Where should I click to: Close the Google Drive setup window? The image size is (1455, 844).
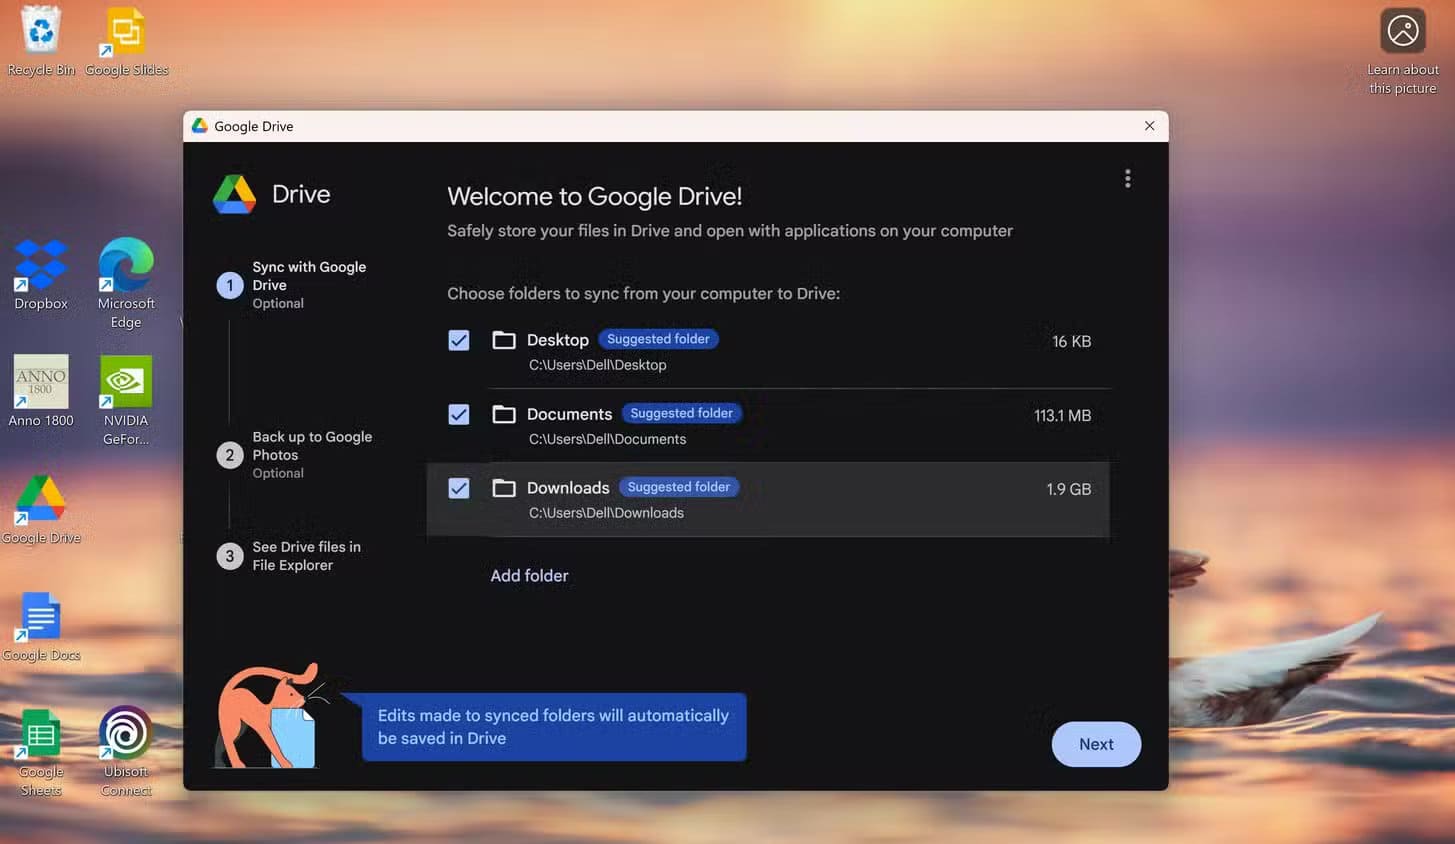pyautogui.click(x=1149, y=126)
